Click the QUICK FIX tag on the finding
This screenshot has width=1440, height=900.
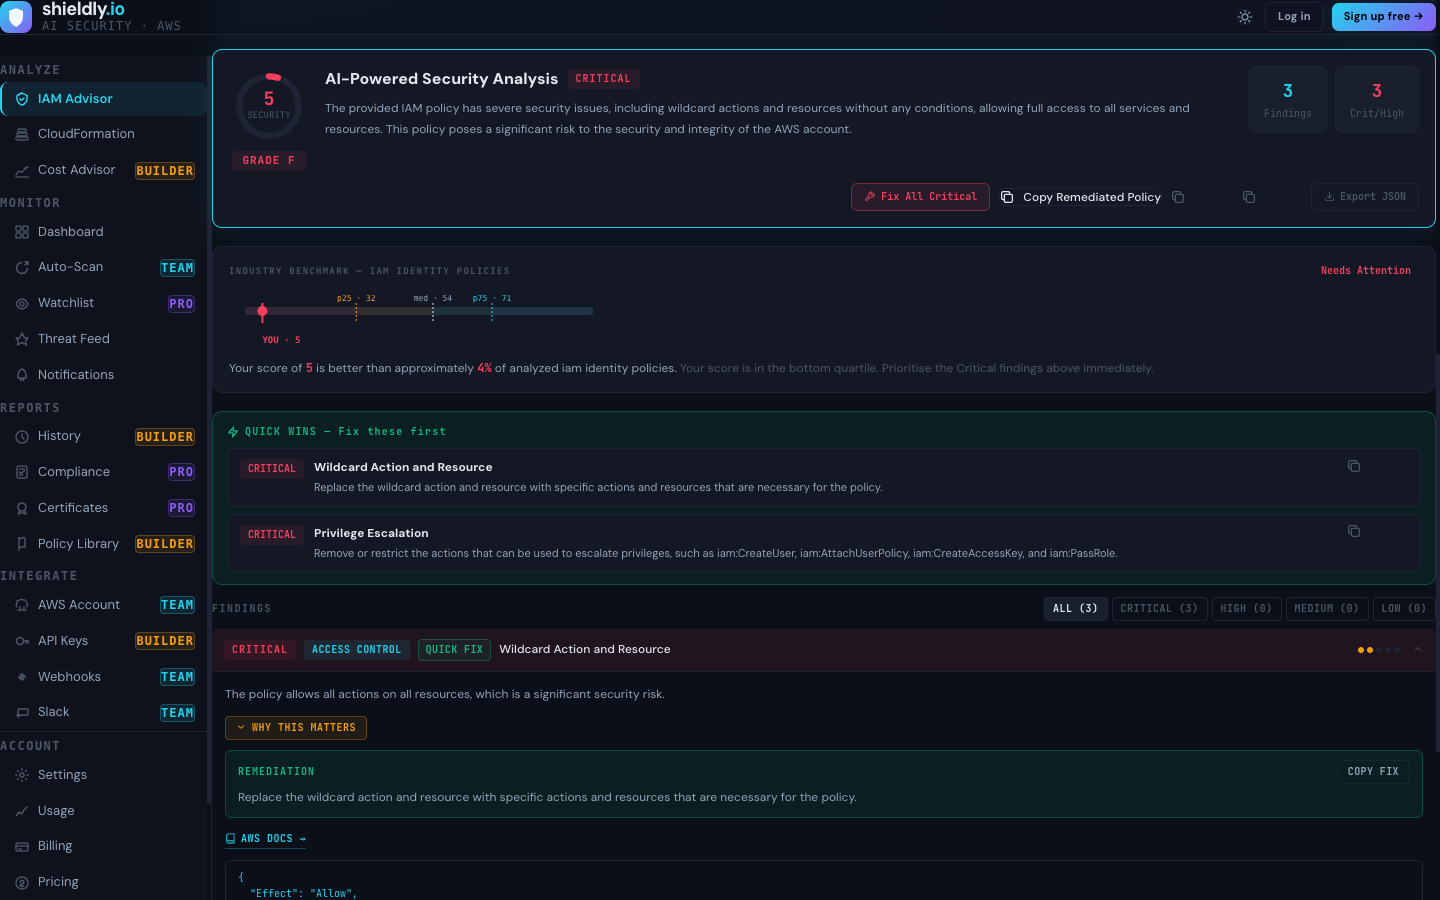tap(454, 650)
